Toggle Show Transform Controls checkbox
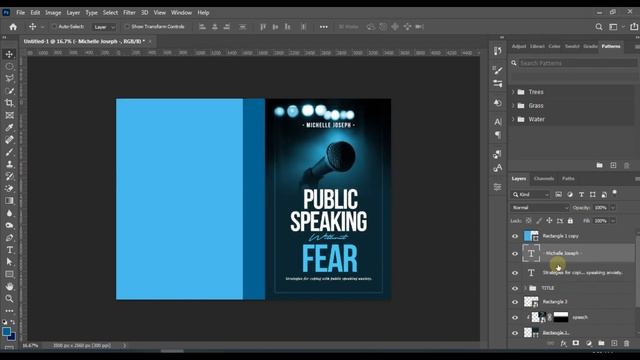Screen dimensions: 640x360 (127, 27)
